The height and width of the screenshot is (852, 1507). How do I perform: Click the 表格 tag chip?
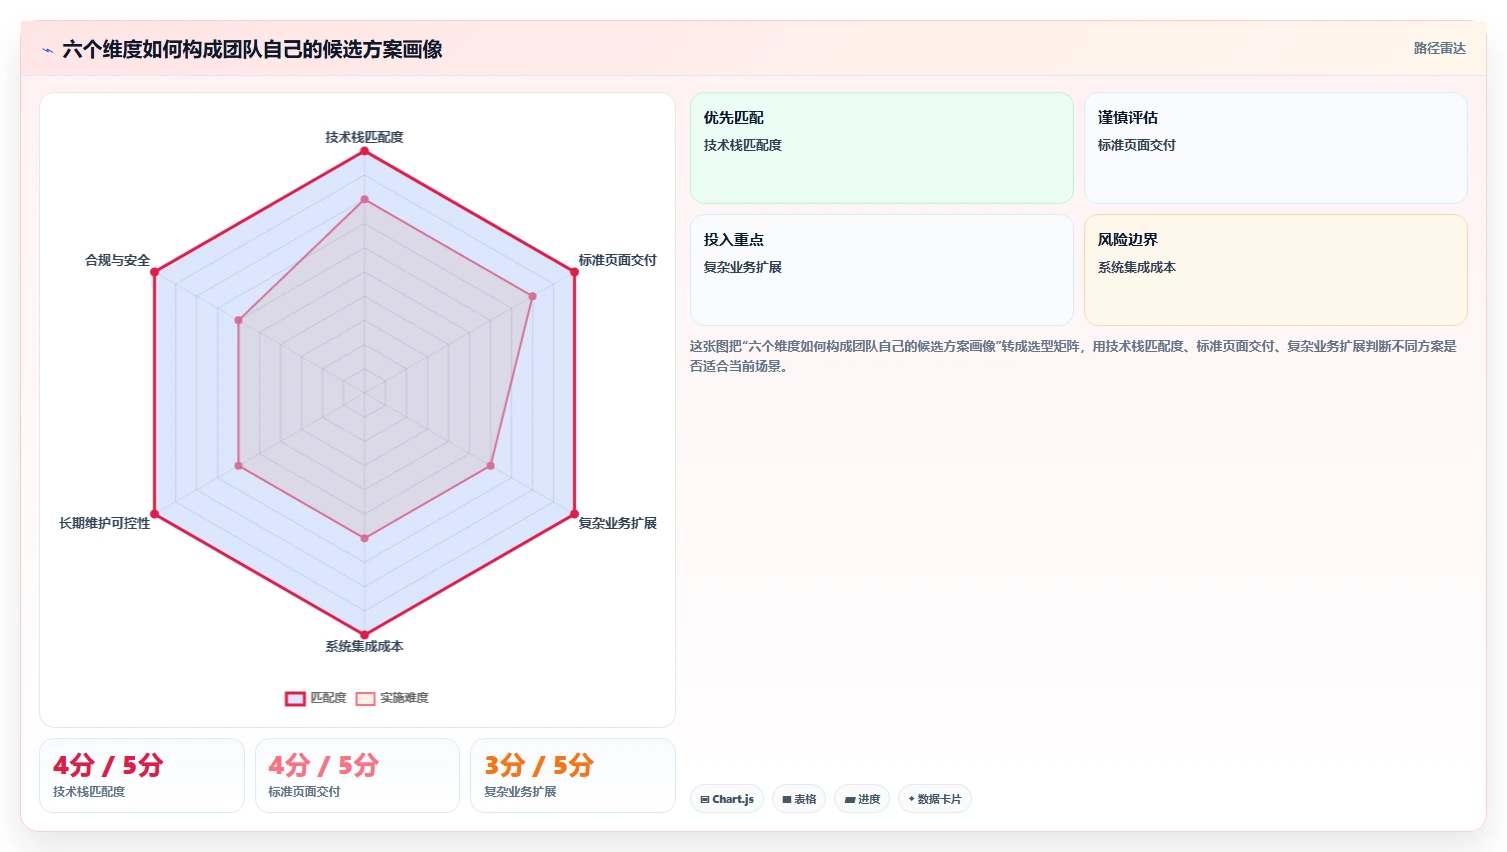point(799,799)
